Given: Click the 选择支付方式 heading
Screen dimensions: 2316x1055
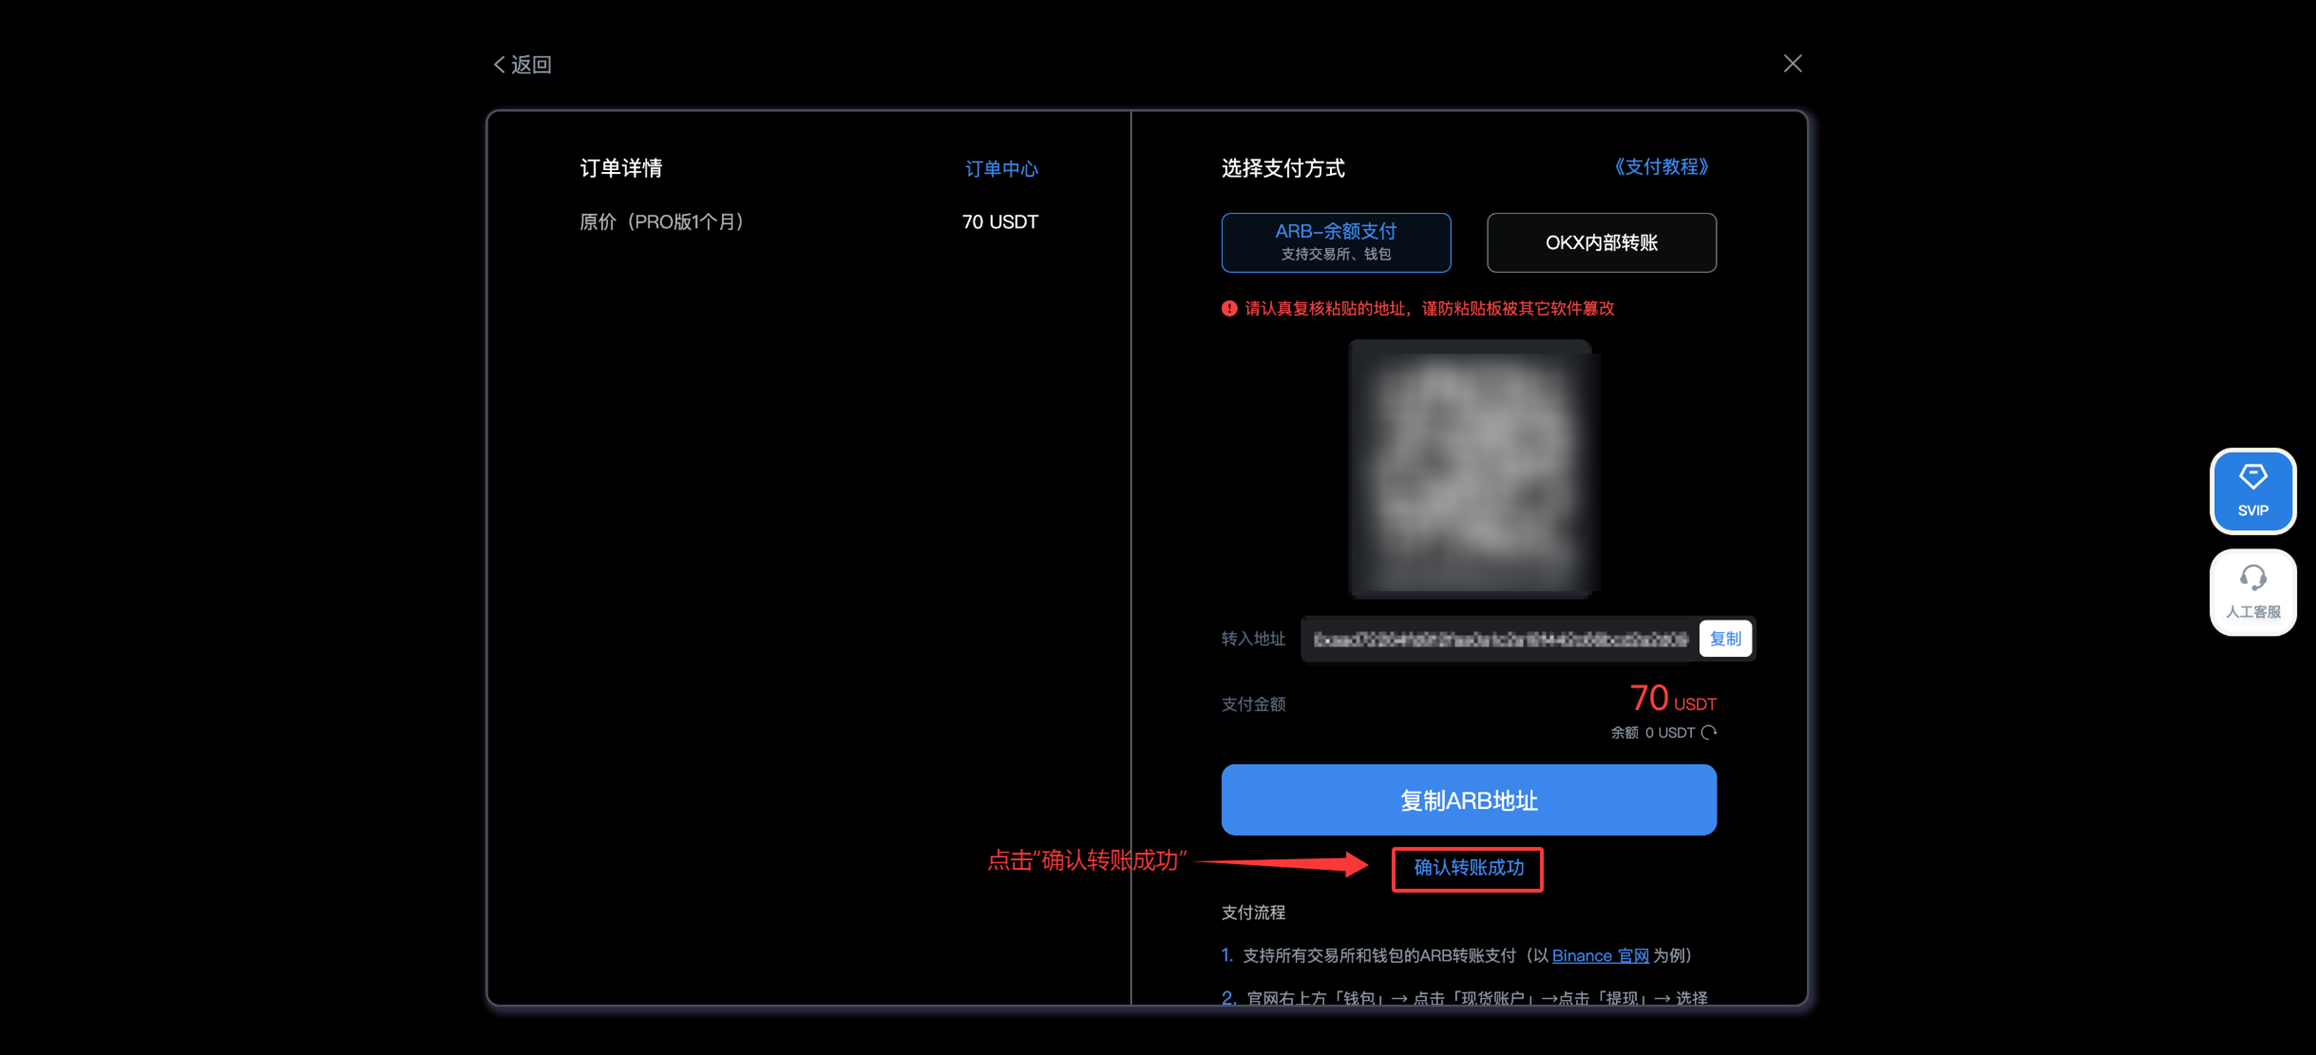Looking at the screenshot, I should point(1283,168).
